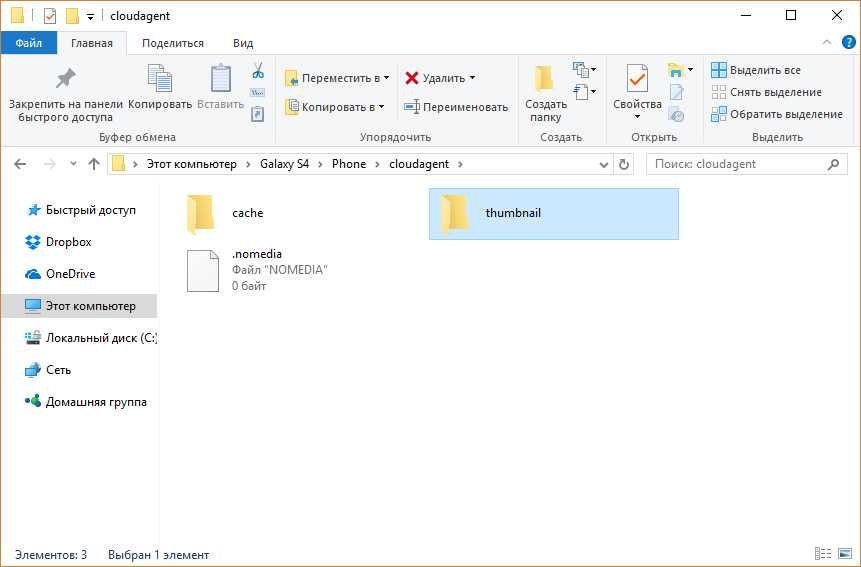Click the Help question mark icon
Screen dimensions: 861x567
pyautogui.click(x=848, y=43)
